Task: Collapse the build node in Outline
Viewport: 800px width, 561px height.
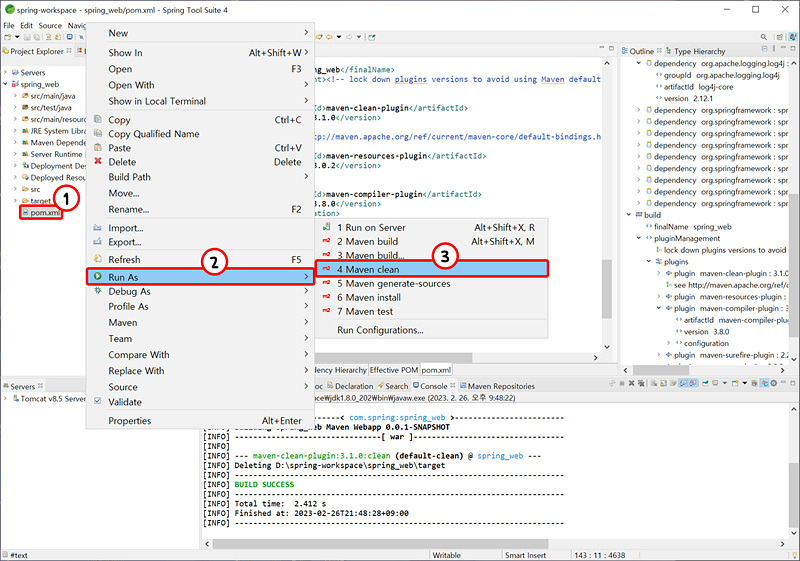Action: pyautogui.click(x=629, y=215)
